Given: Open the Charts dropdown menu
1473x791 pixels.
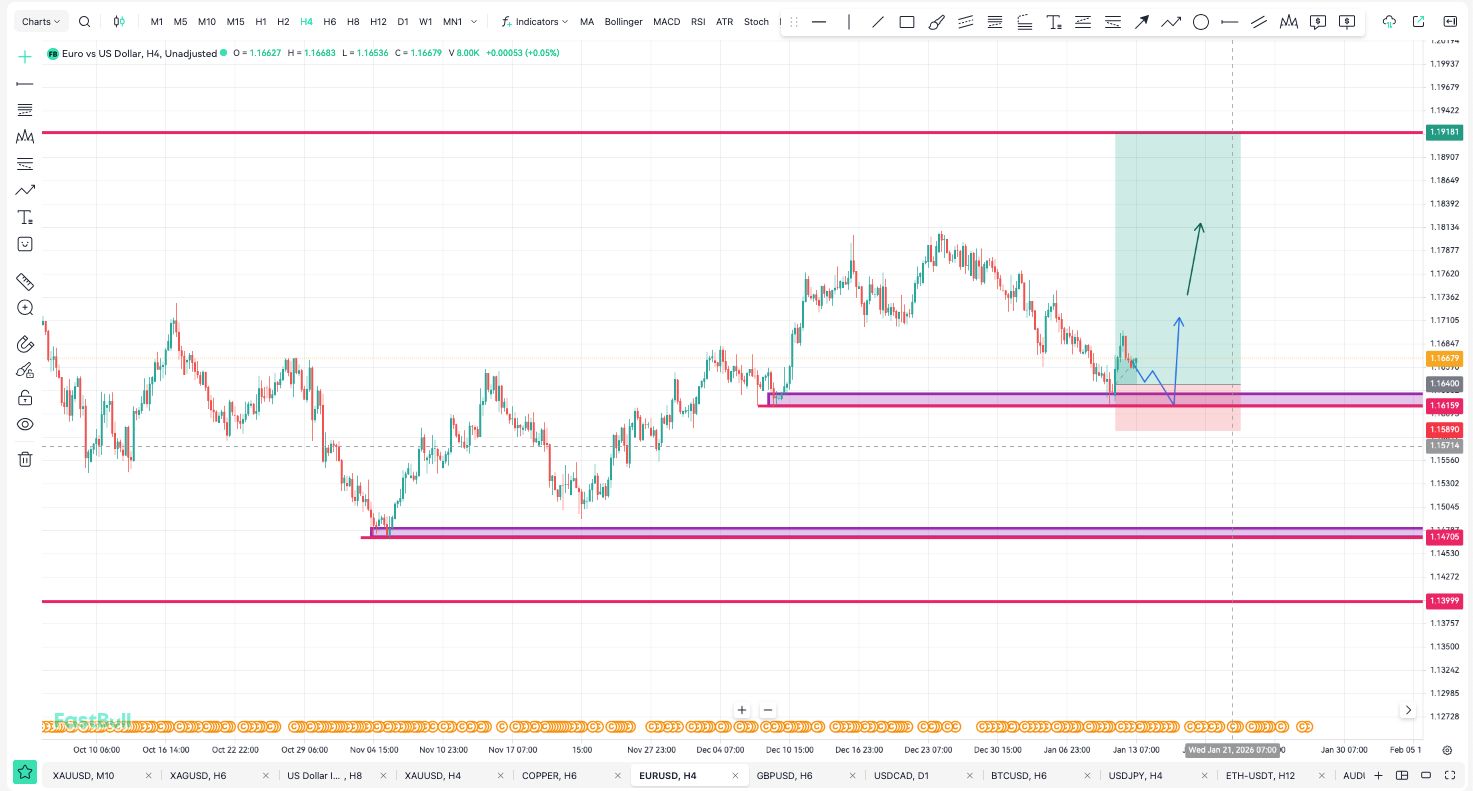Looking at the screenshot, I should [x=41, y=22].
